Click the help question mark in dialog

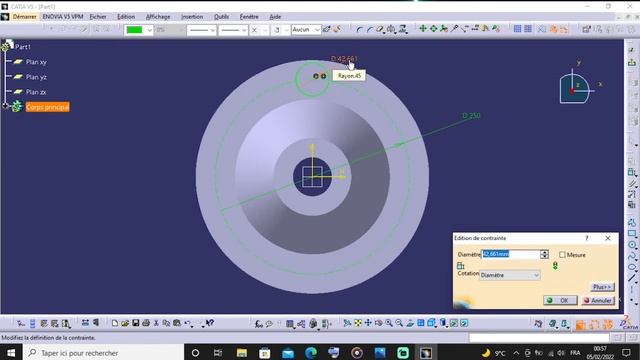click(x=587, y=238)
